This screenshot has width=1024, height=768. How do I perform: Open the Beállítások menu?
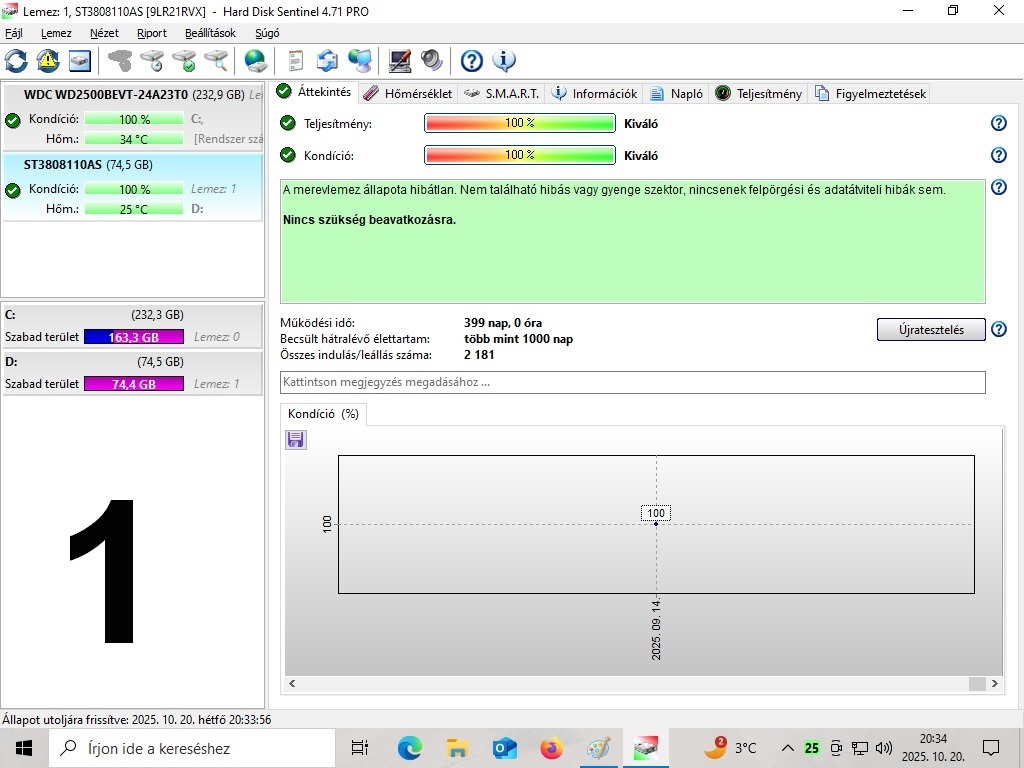pyautogui.click(x=210, y=33)
